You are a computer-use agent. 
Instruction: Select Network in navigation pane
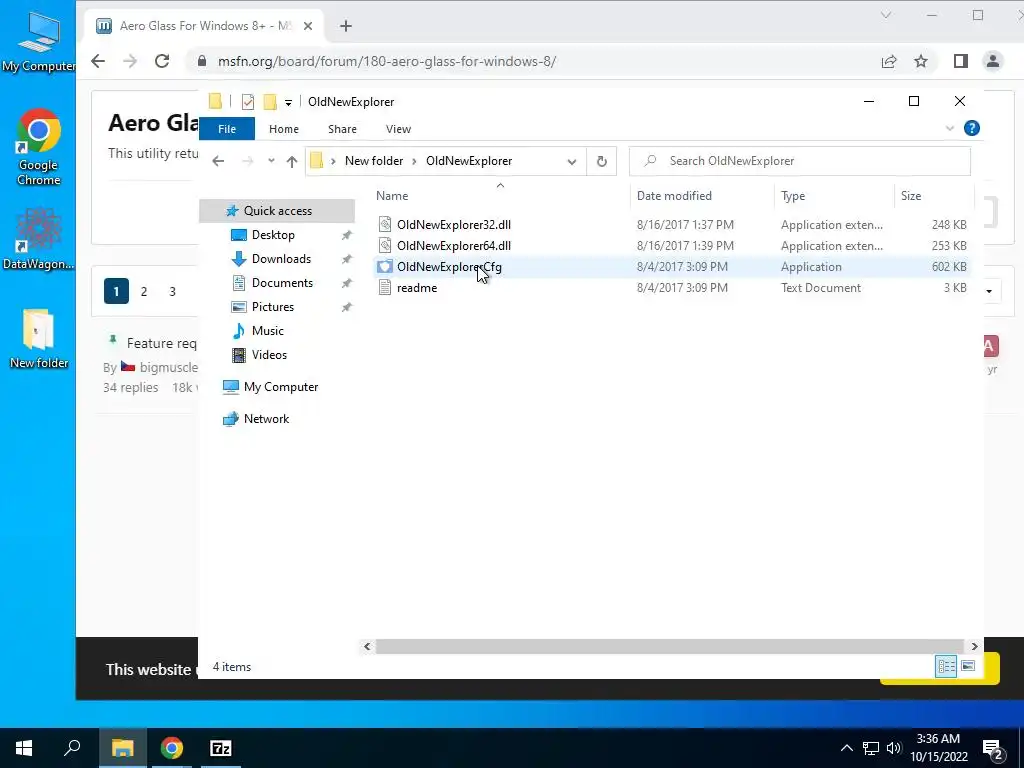click(x=266, y=419)
